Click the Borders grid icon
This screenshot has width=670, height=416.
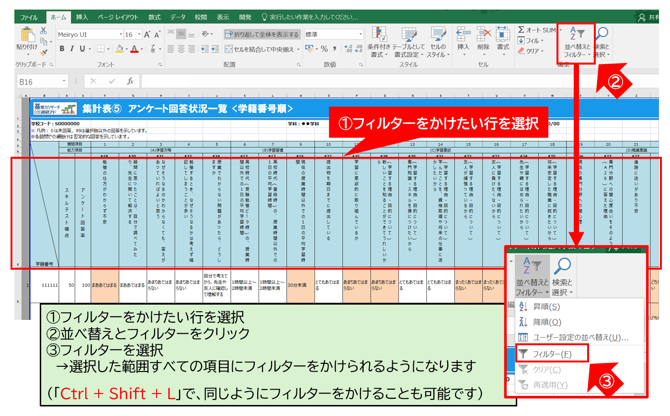click(100, 49)
